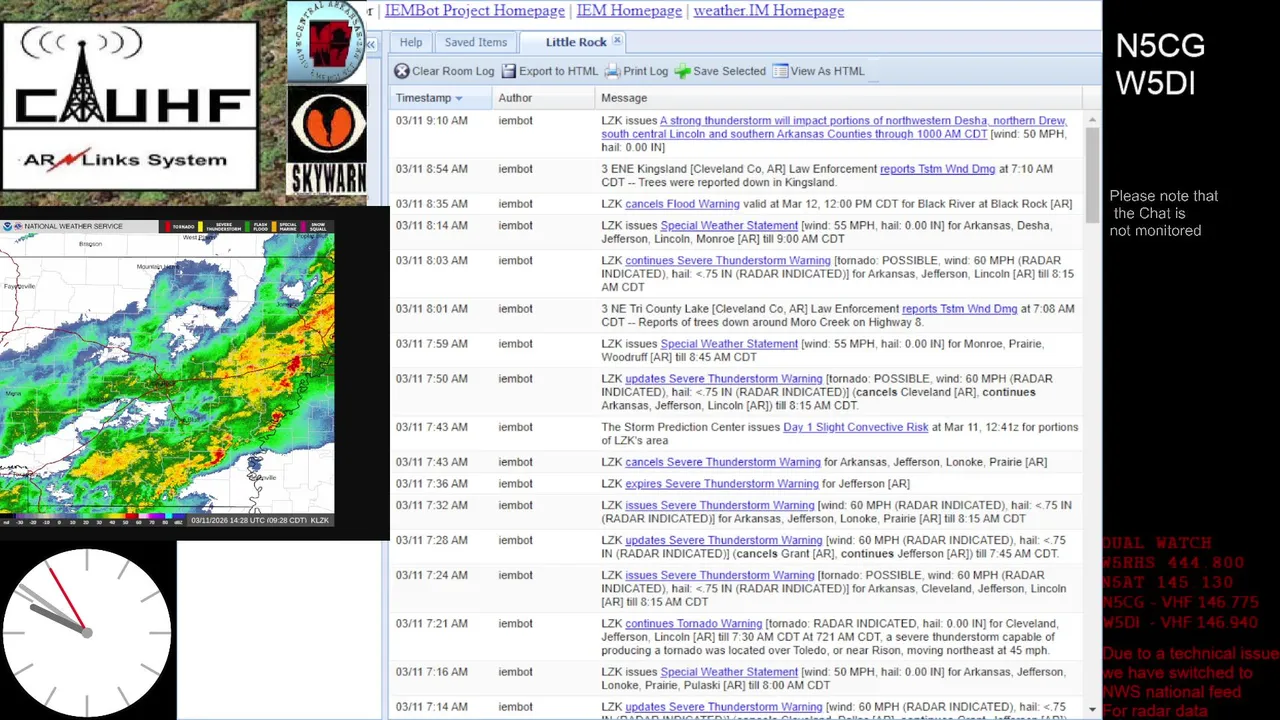Click the SKYWARN logo
Screen dimensions: 1280x720
click(x=327, y=140)
